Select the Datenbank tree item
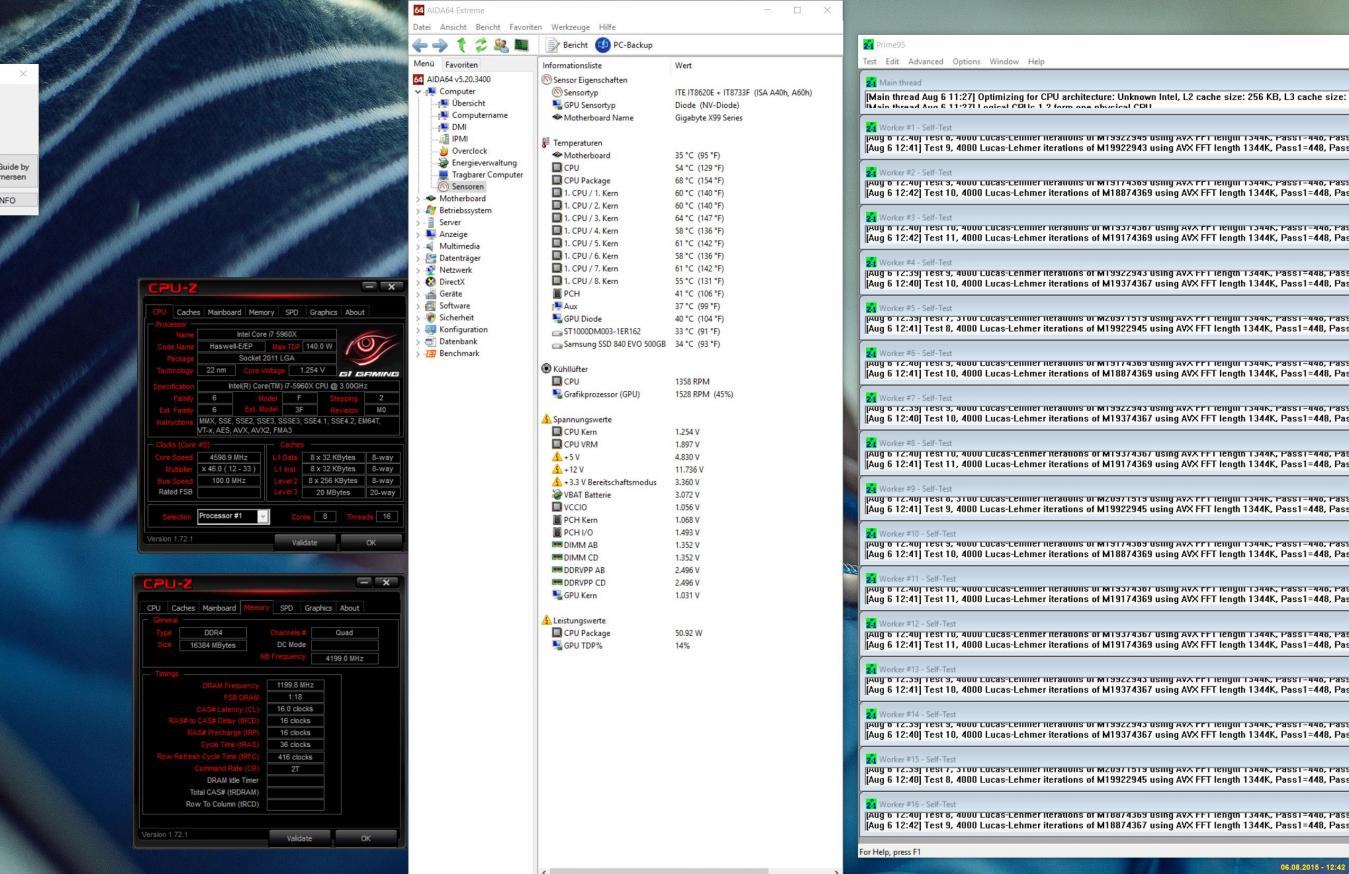1349x874 pixels. click(x=451, y=341)
